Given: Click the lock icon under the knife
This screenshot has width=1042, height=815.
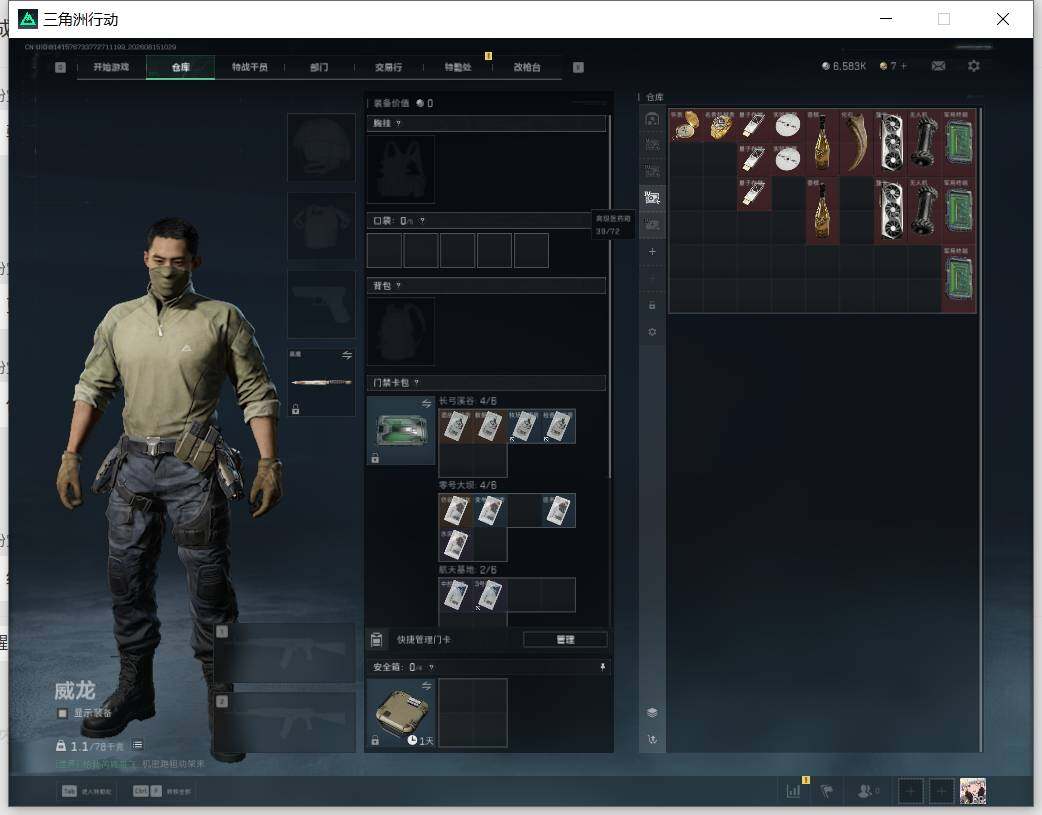Looking at the screenshot, I should pos(296,409).
